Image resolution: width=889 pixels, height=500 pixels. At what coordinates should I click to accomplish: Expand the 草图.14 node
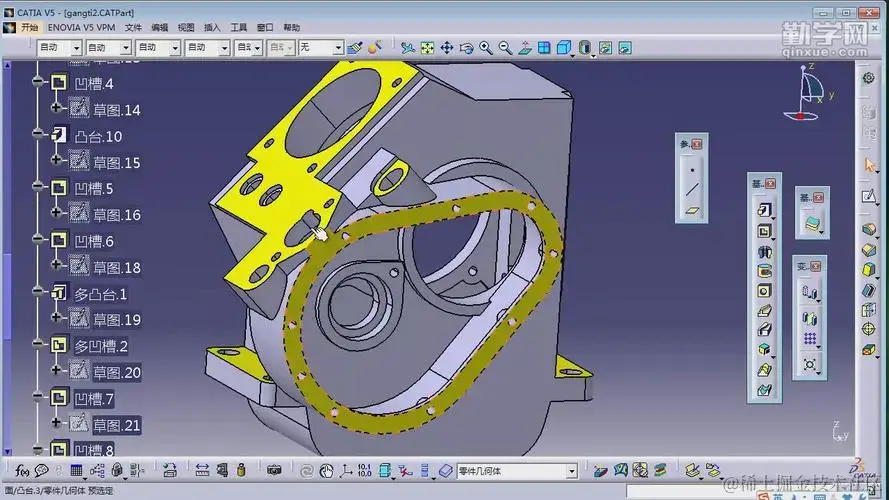coord(56,107)
